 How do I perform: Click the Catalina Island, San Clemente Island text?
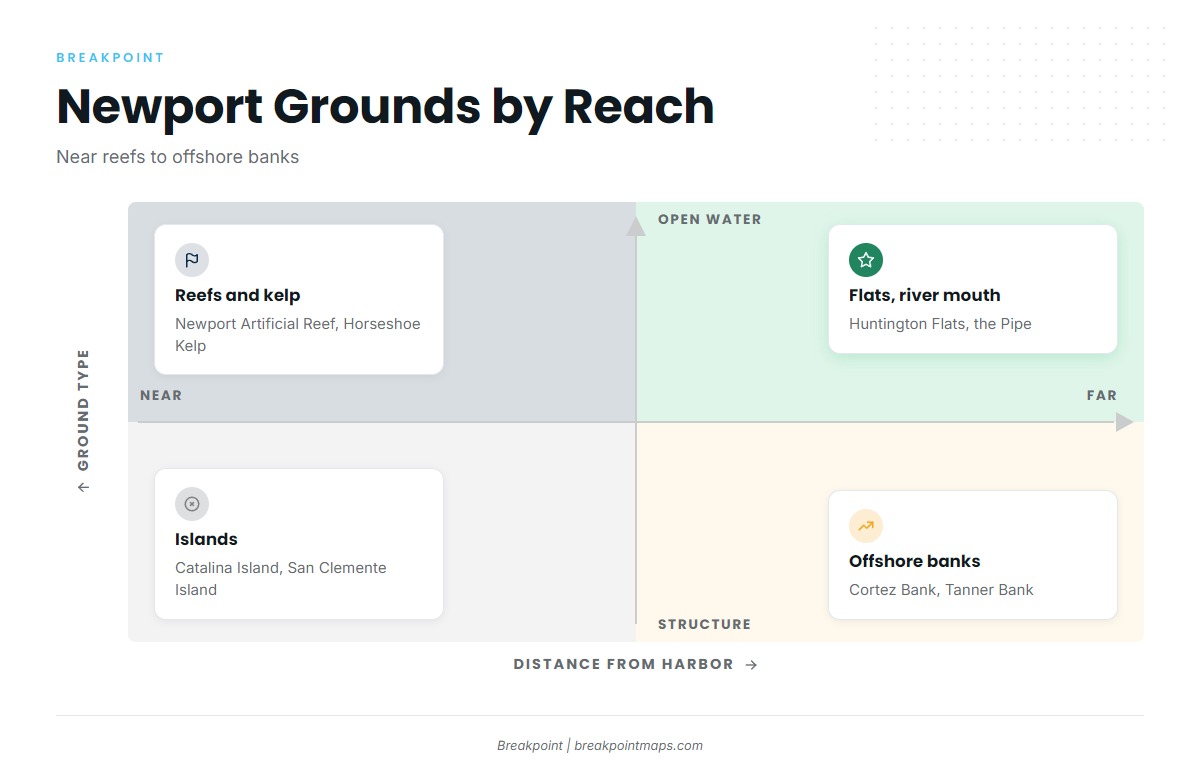pos(281,579)
